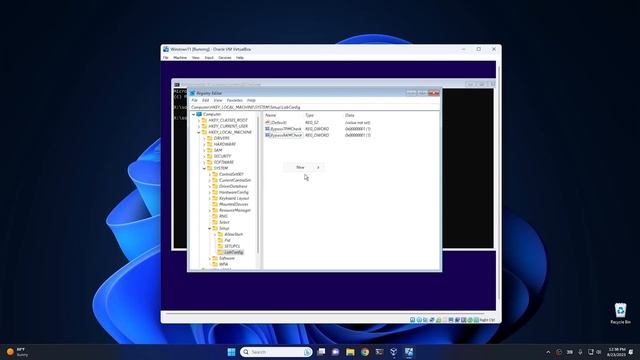
Task: Expand the CurrentControlSet key arrow
Action: pos(209,180)
